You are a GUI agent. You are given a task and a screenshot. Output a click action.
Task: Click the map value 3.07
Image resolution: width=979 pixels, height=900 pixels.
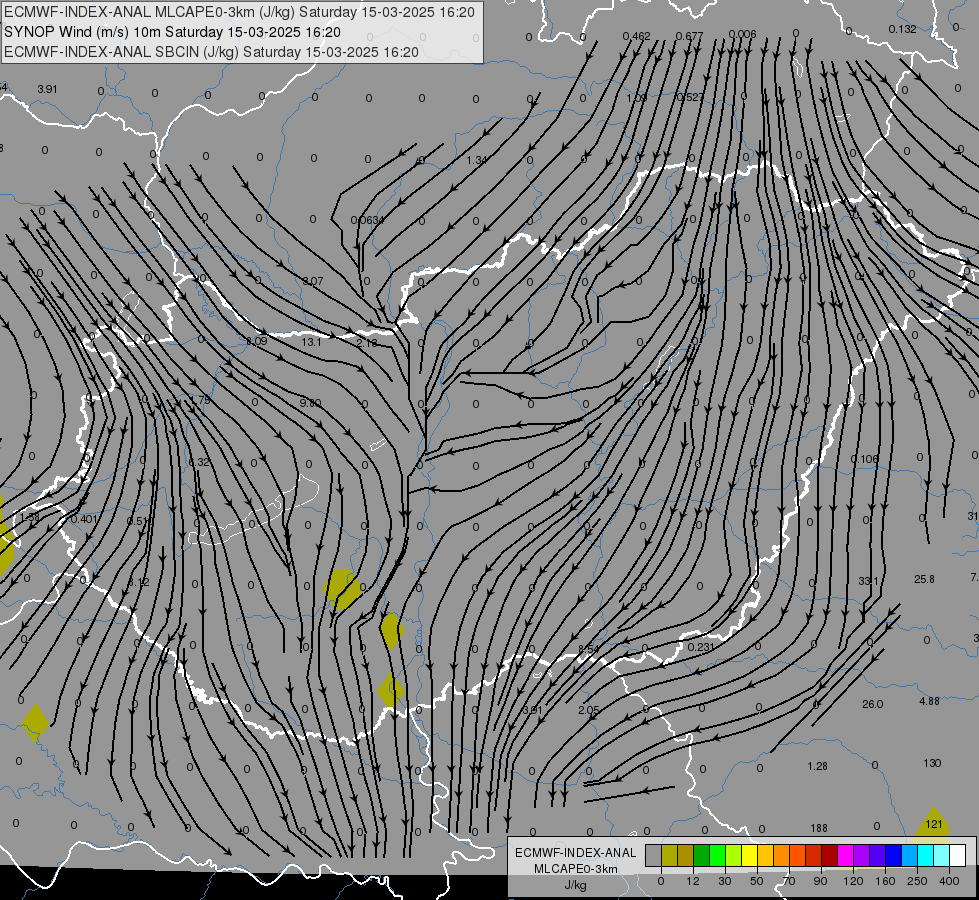tap(313, 281)
